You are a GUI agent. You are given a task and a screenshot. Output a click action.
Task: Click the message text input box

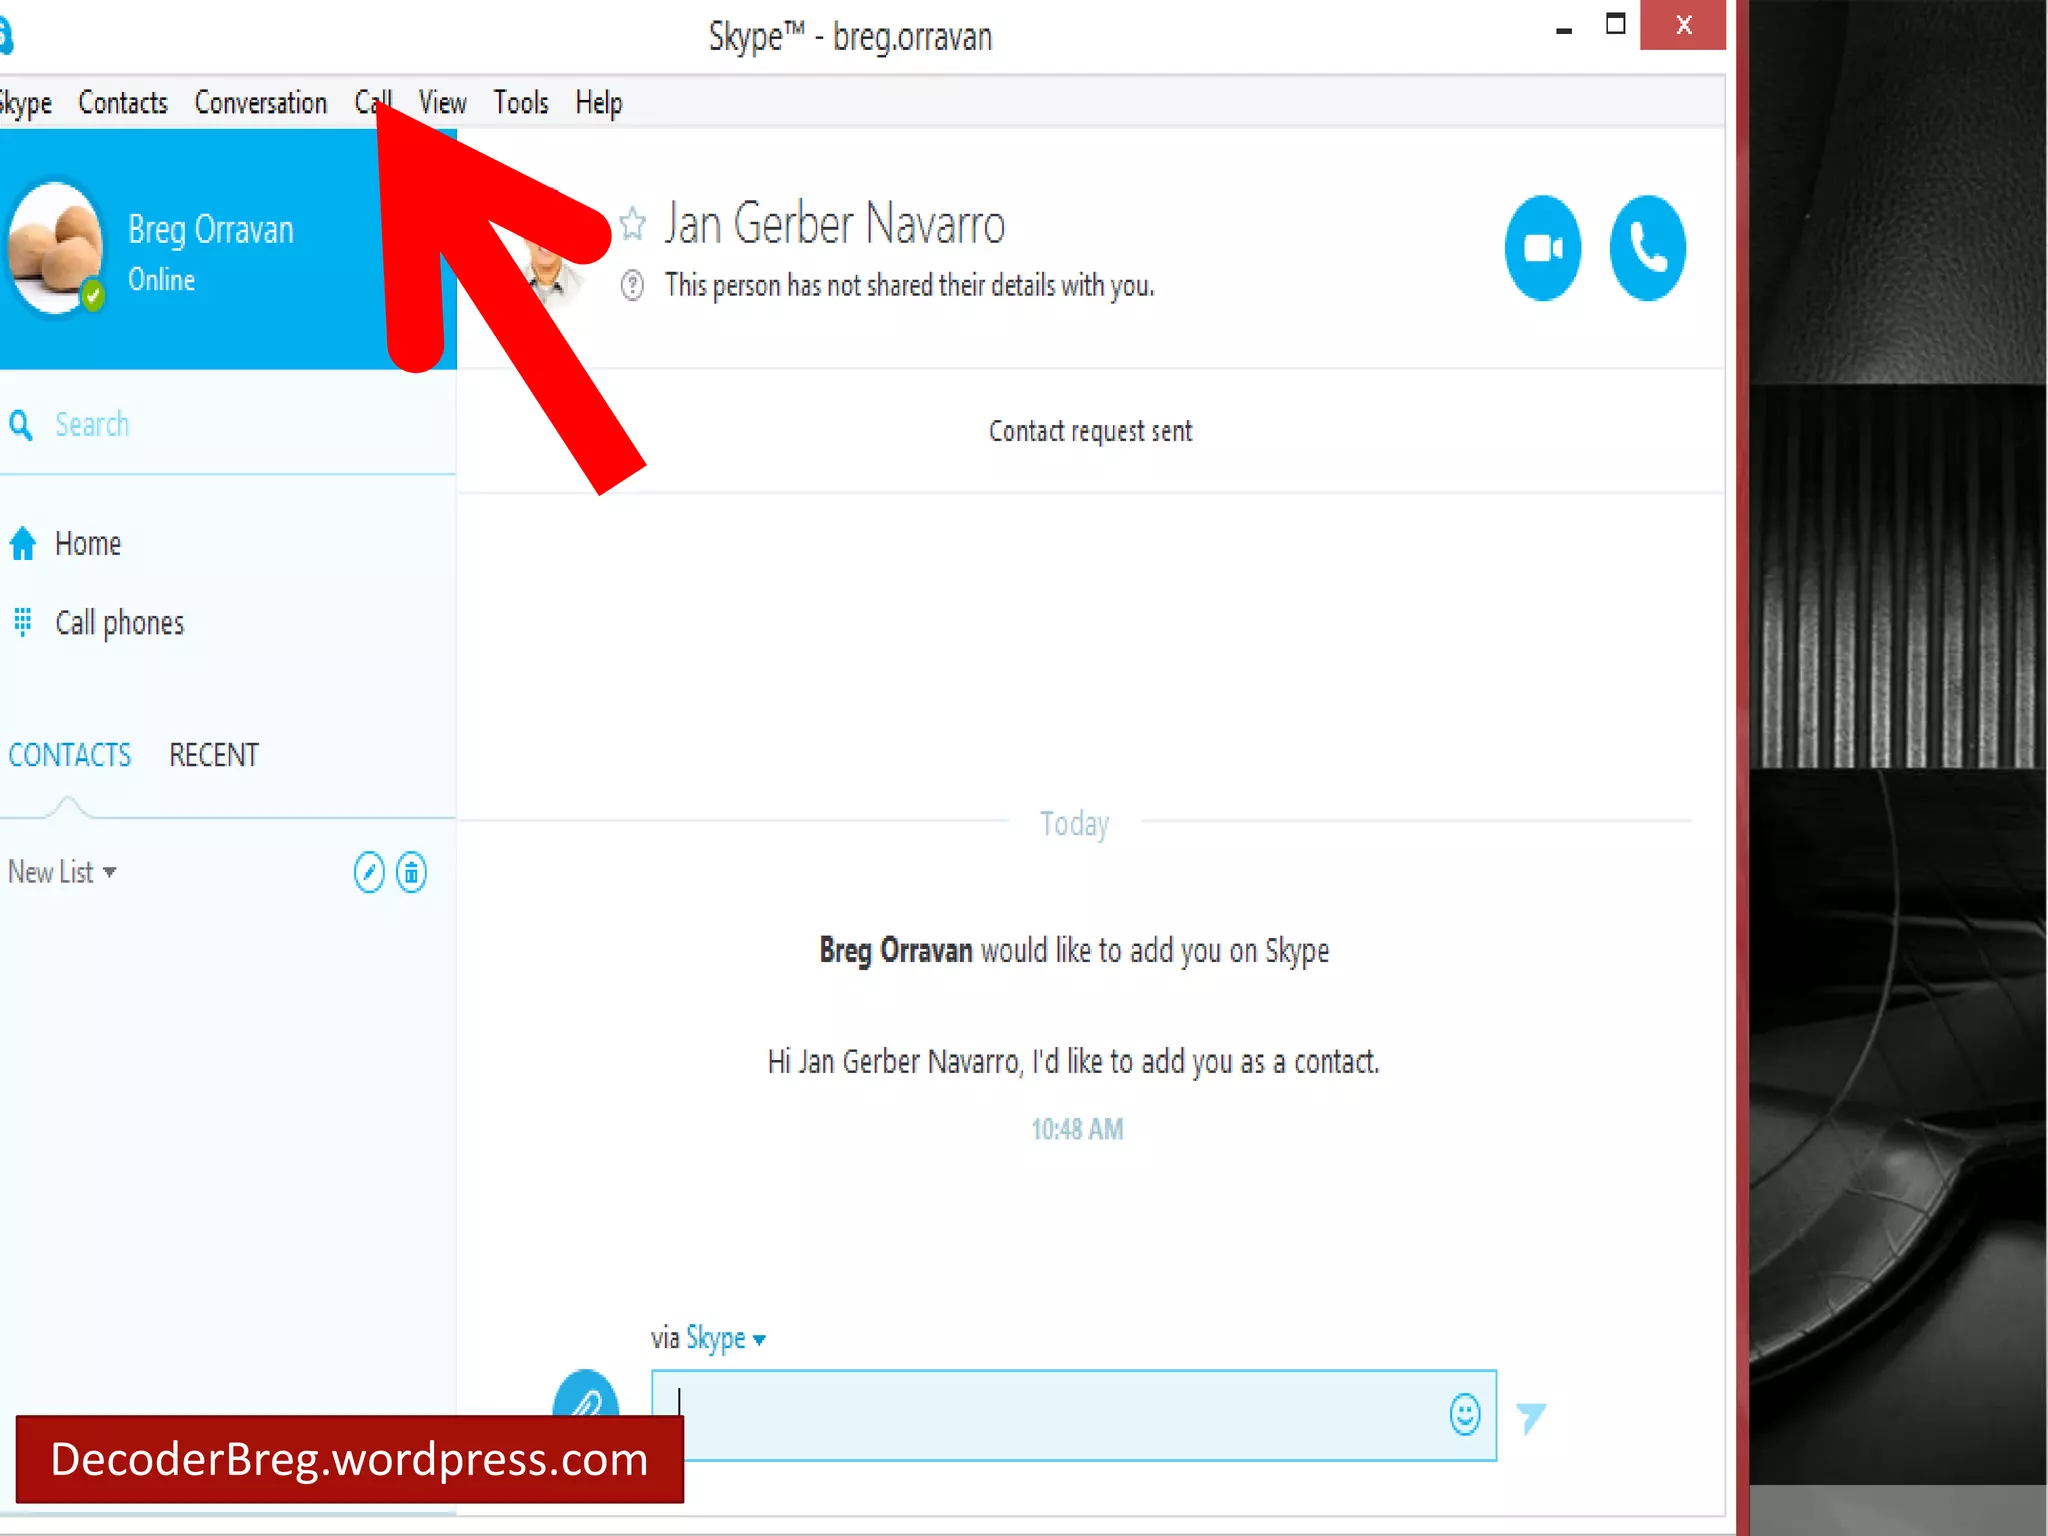point(1050,1415)
